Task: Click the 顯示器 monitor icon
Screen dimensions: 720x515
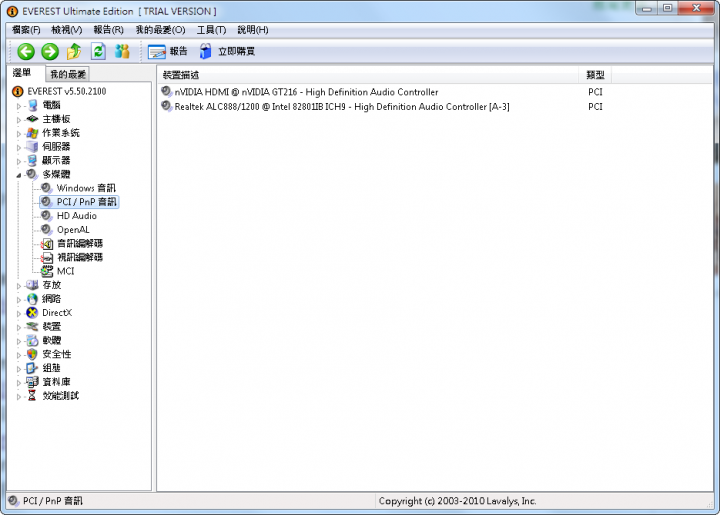Action: pos(32,160)
